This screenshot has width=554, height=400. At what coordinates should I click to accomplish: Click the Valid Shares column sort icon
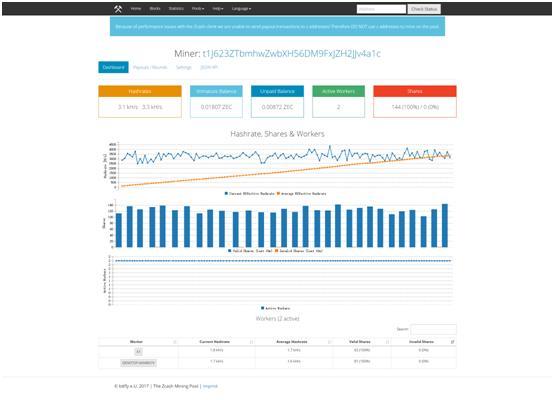387,342
